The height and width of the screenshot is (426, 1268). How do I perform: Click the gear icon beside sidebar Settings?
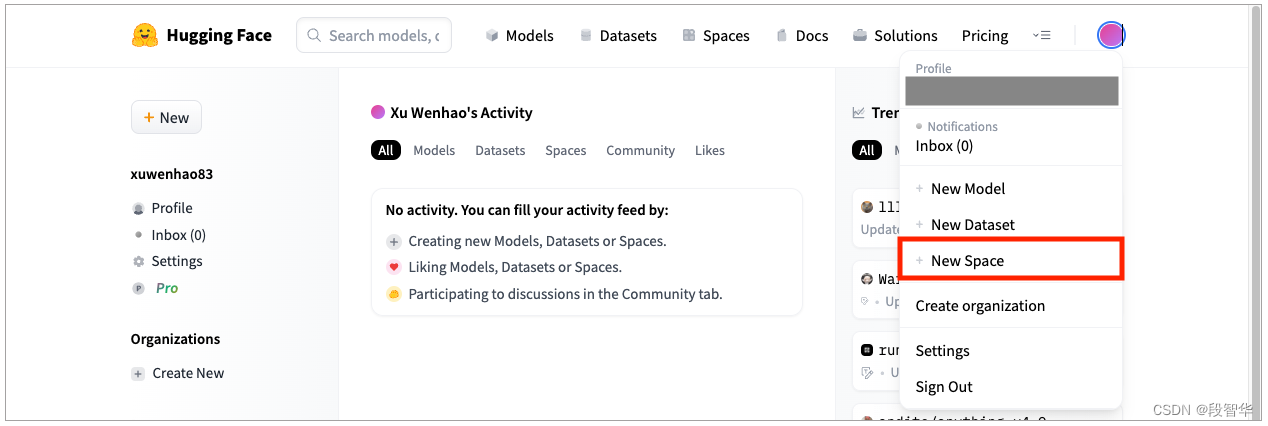click(138, 261)
